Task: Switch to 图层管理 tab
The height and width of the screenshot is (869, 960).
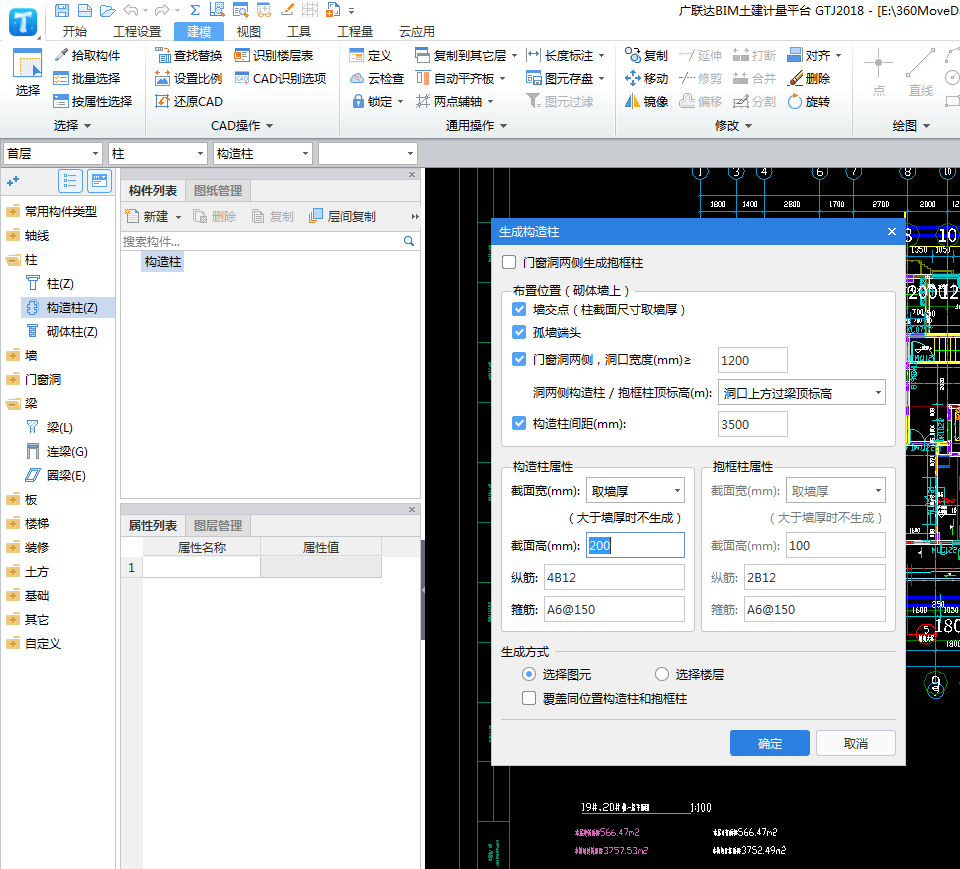Action: point(217,525)
